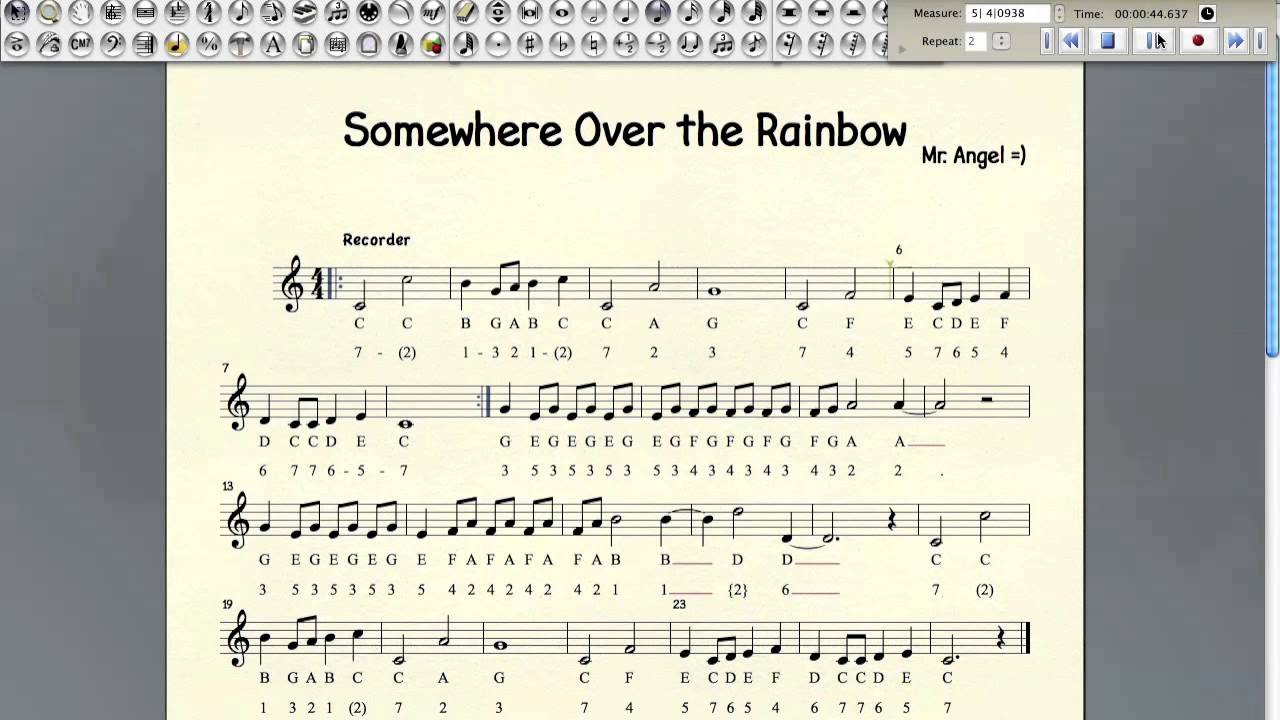Raise pitch by half step

(625, 44)
